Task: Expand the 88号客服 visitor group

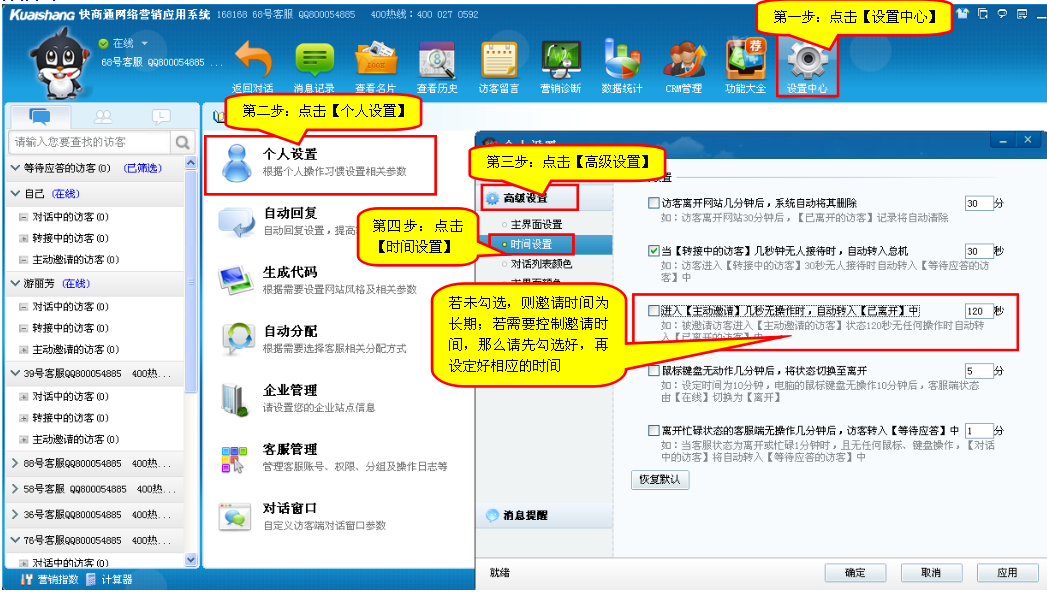Action: coord(15,464)
